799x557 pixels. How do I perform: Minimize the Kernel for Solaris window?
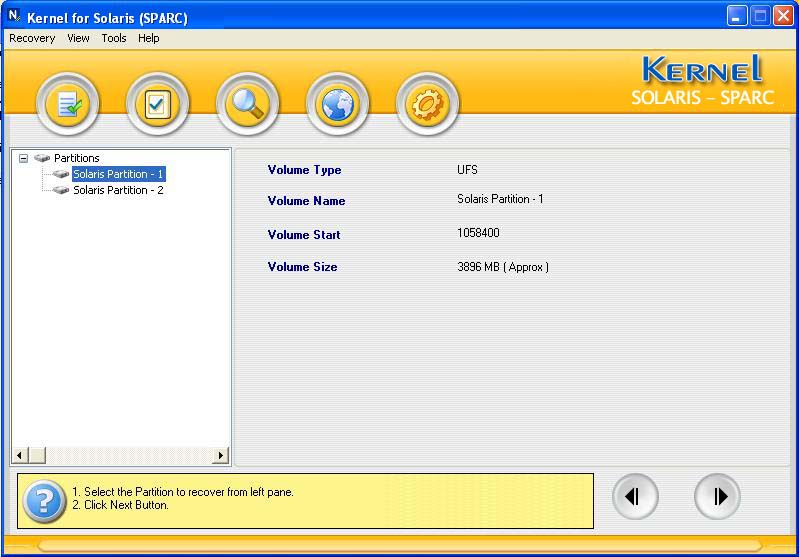point(736,16)
